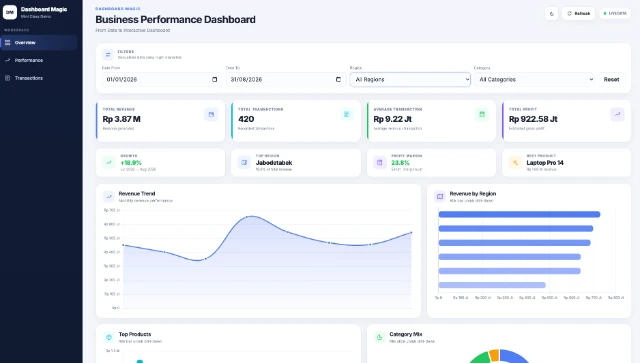
Task: Click the Reset filters button
Action: (x=611, y=79)
